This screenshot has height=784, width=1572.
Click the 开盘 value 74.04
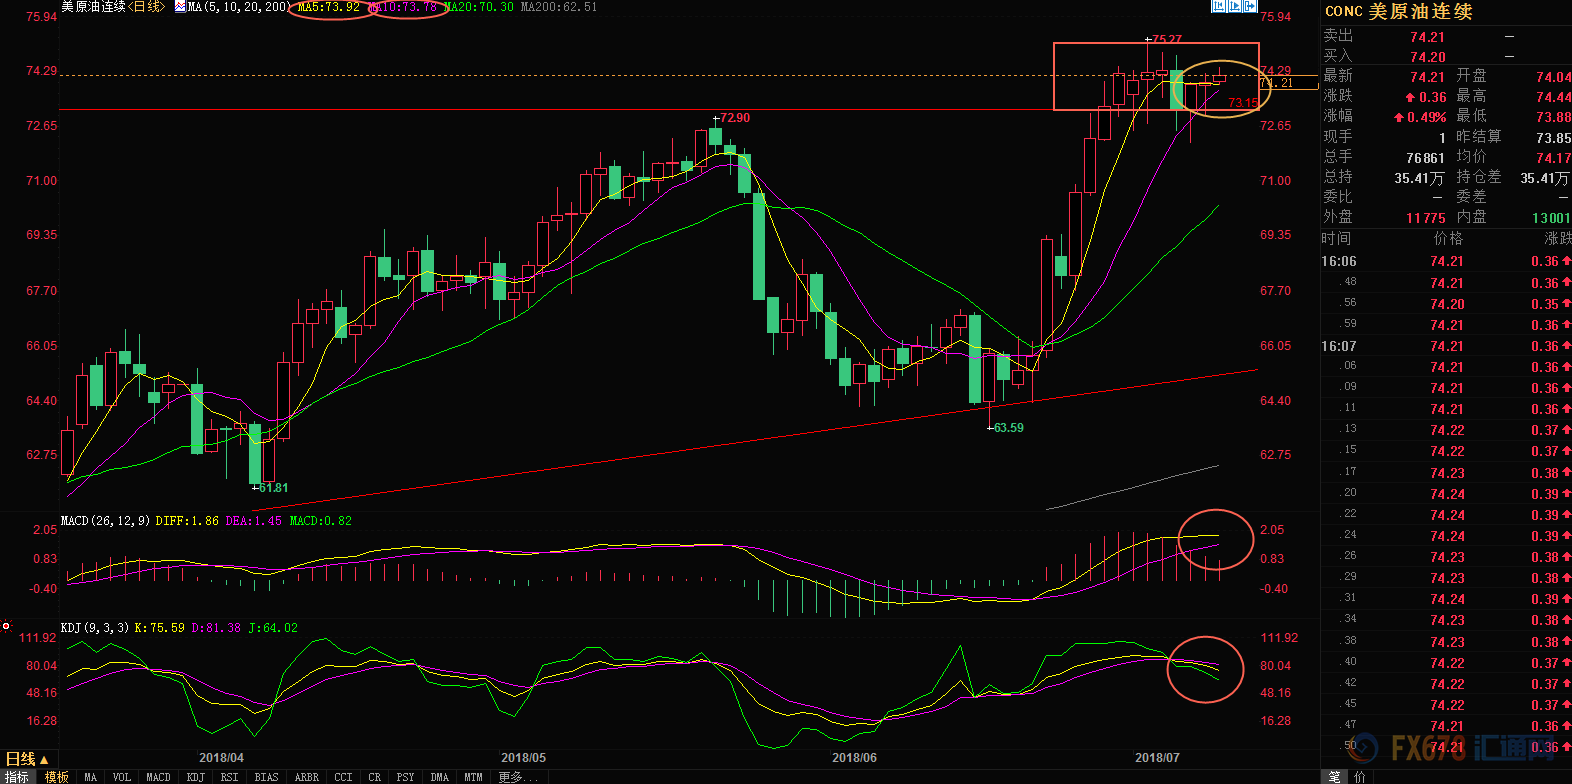1553,77
